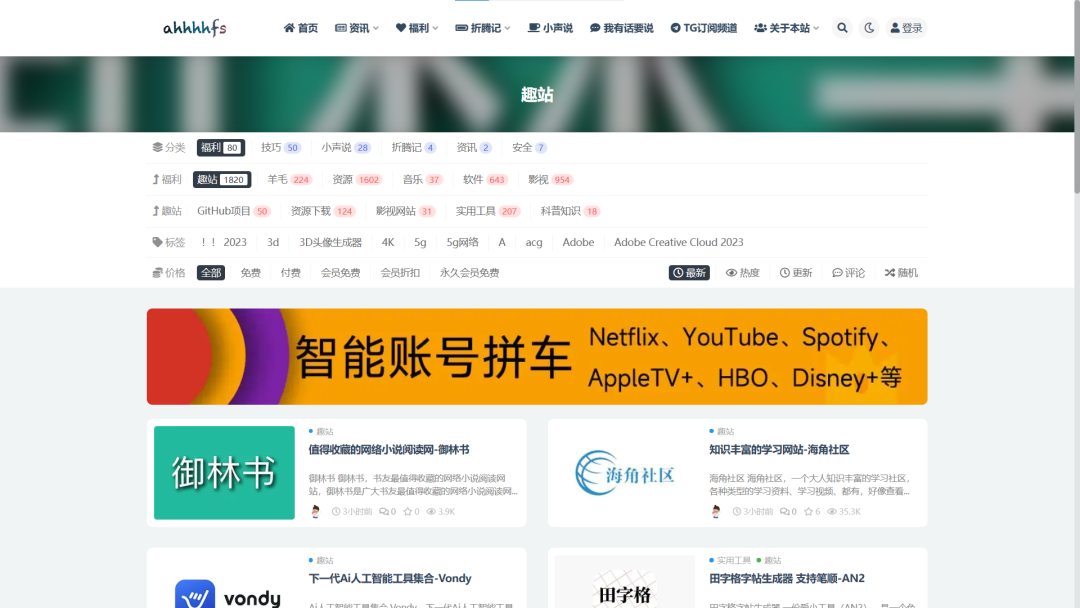Select 福利 80 category filter

click(220, 147)
